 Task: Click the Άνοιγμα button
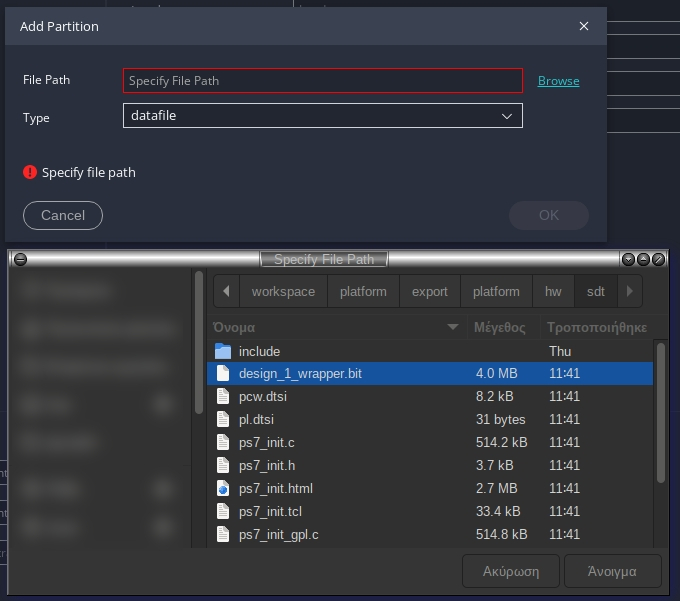click(x=612, y=572)
